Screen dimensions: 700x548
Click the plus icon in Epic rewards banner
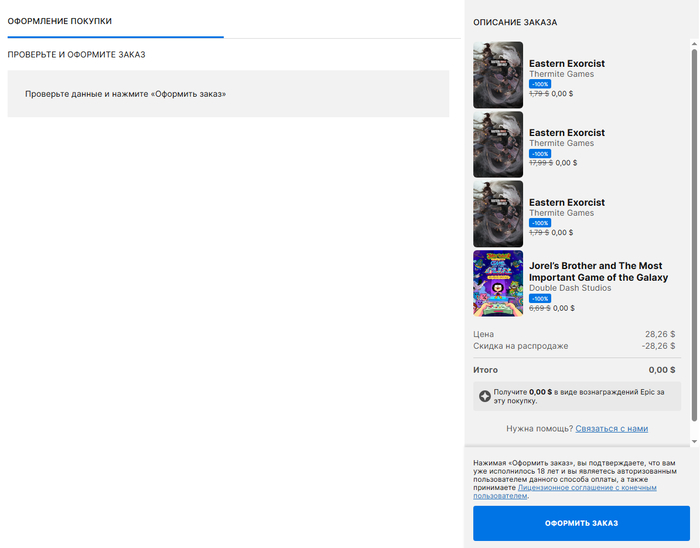[x=485, y=396]
